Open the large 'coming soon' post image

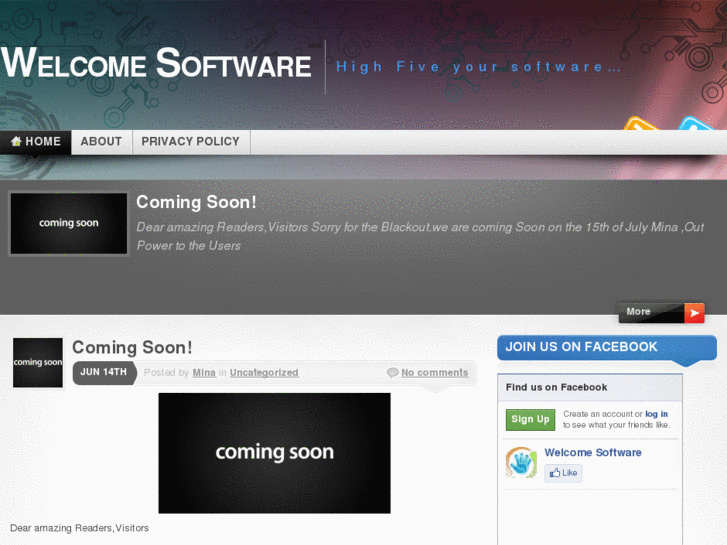coord(274,453)
